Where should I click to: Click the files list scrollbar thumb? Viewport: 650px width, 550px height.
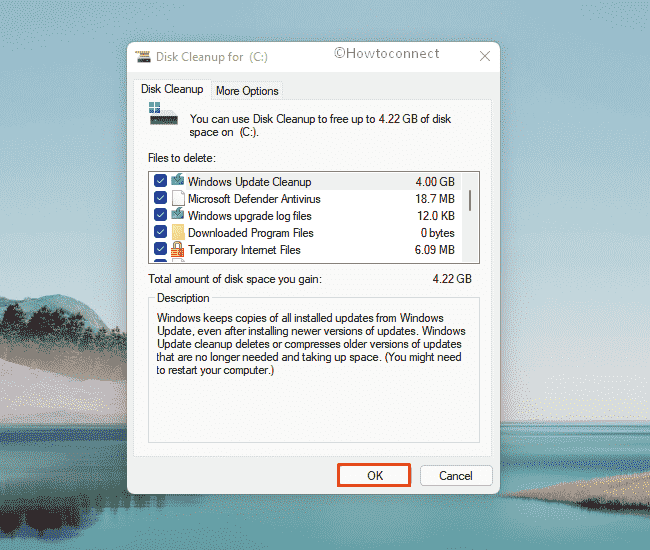pyautogui.click(x=470, y=201)
